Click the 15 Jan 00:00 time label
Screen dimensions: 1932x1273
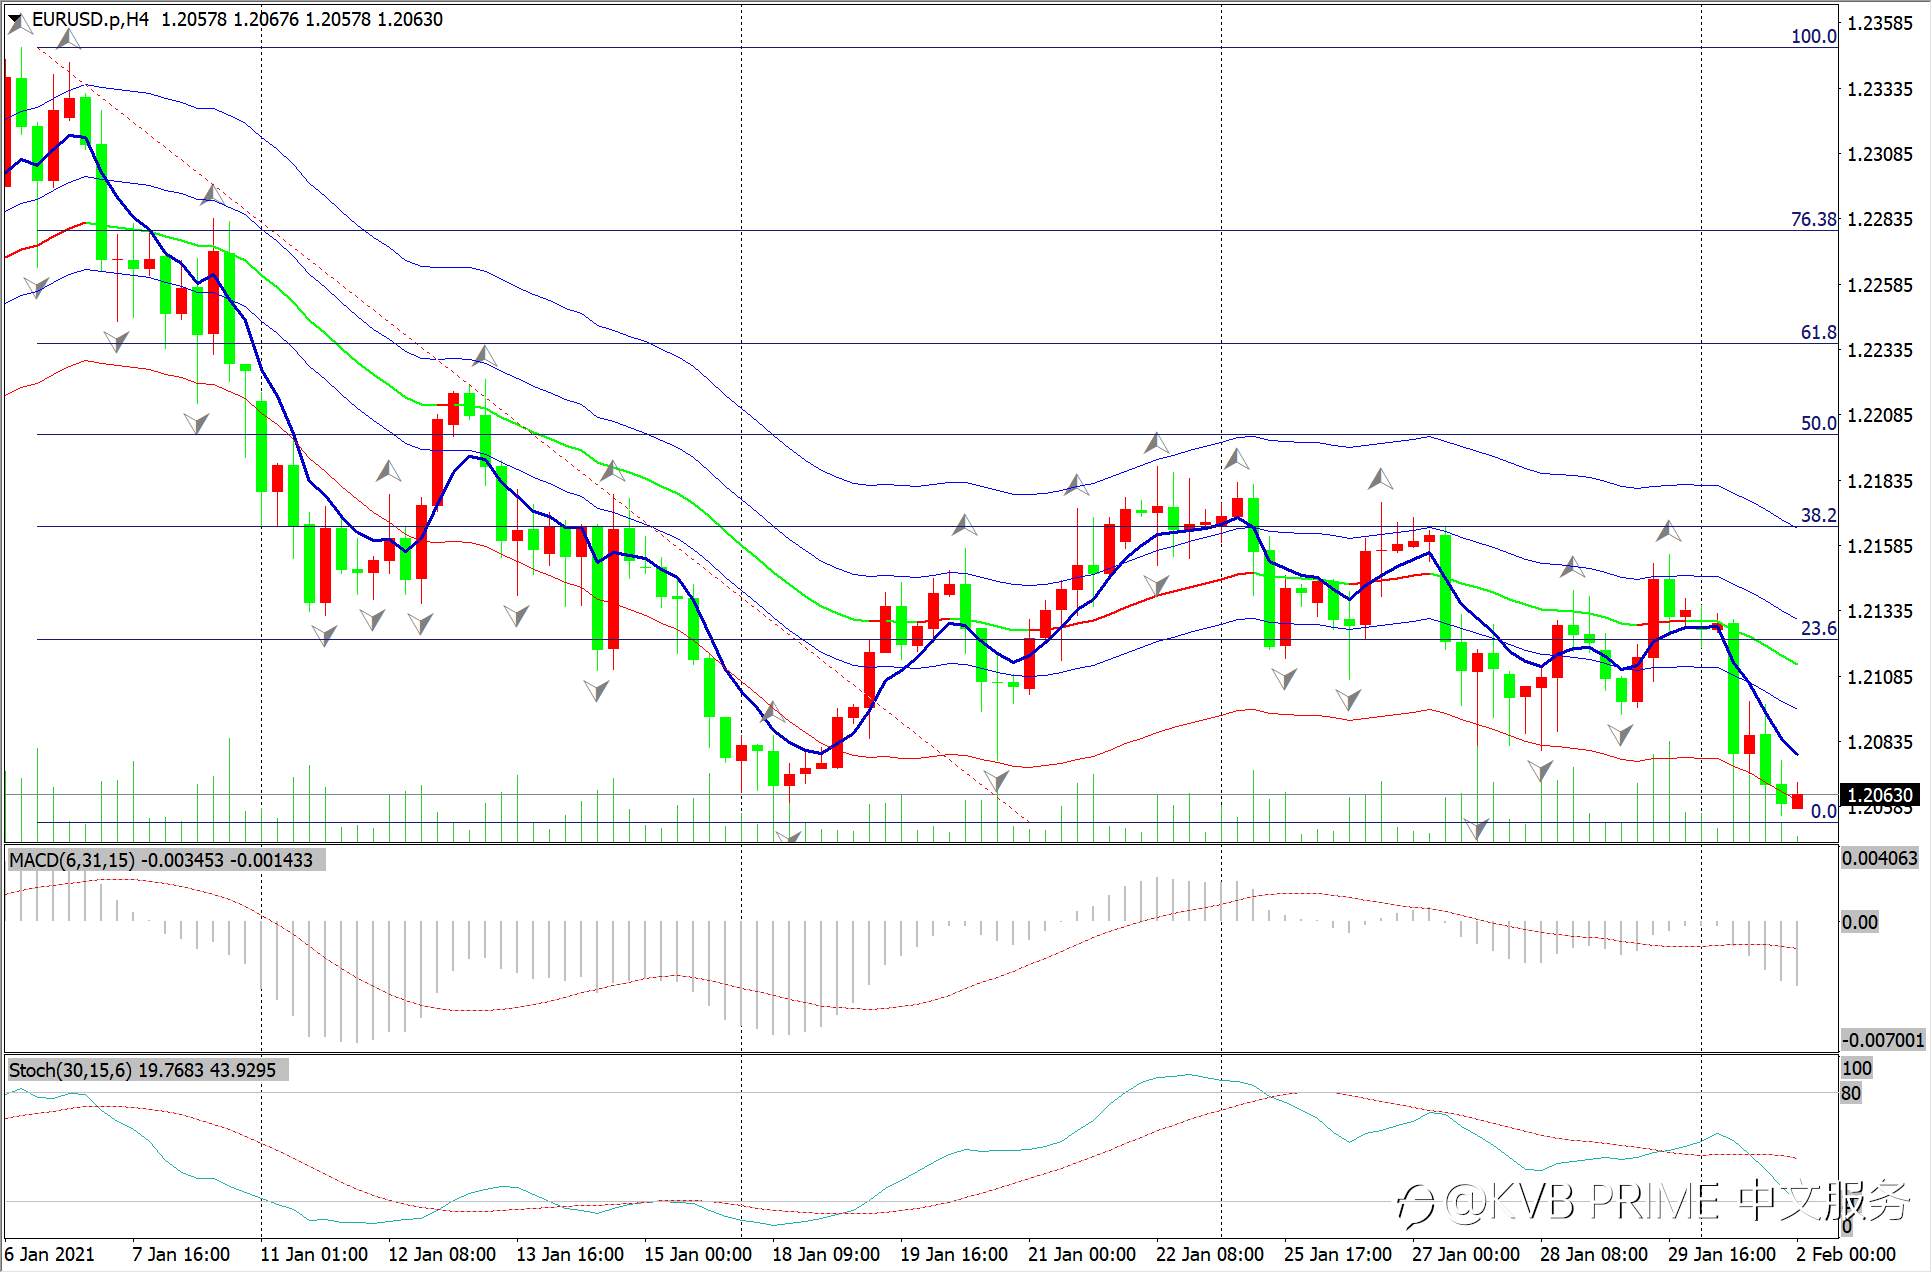click(x=698, y=1254)
